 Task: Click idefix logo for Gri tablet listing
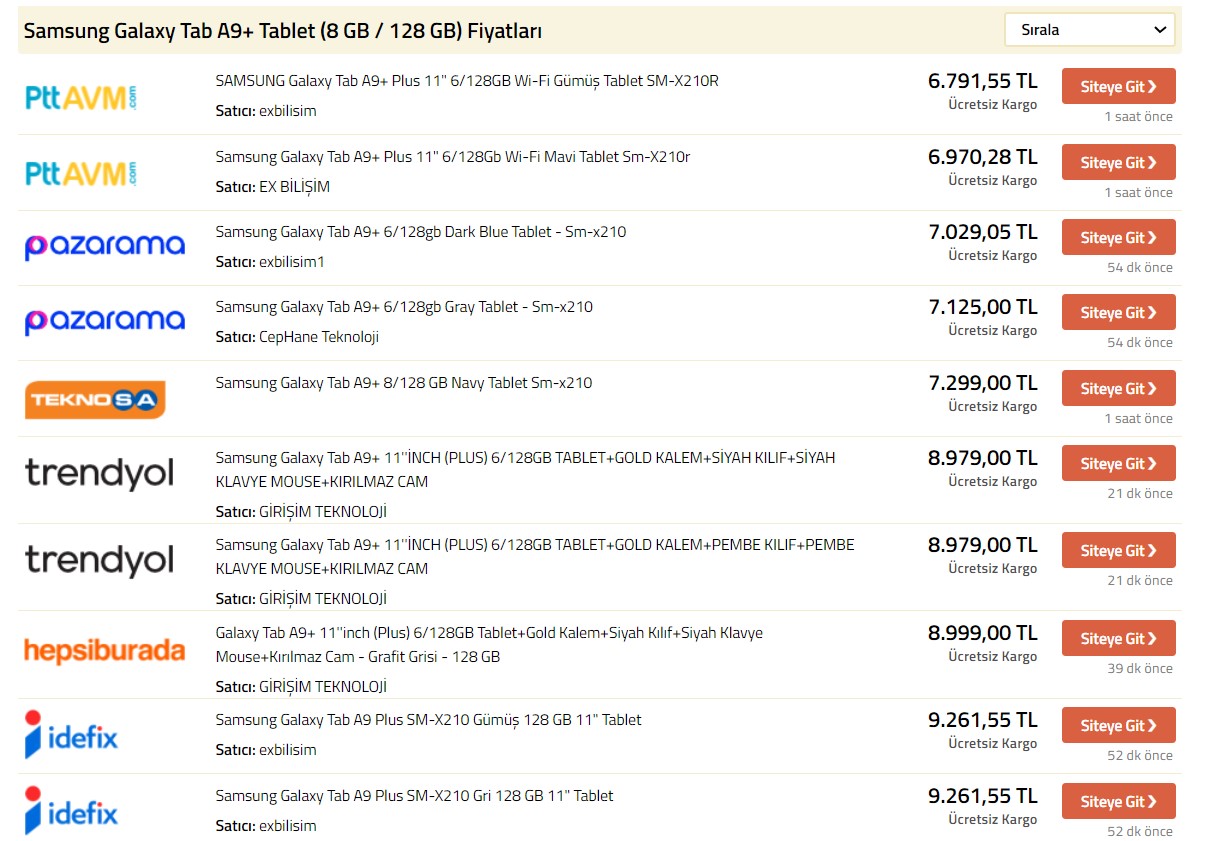[71, 811]
